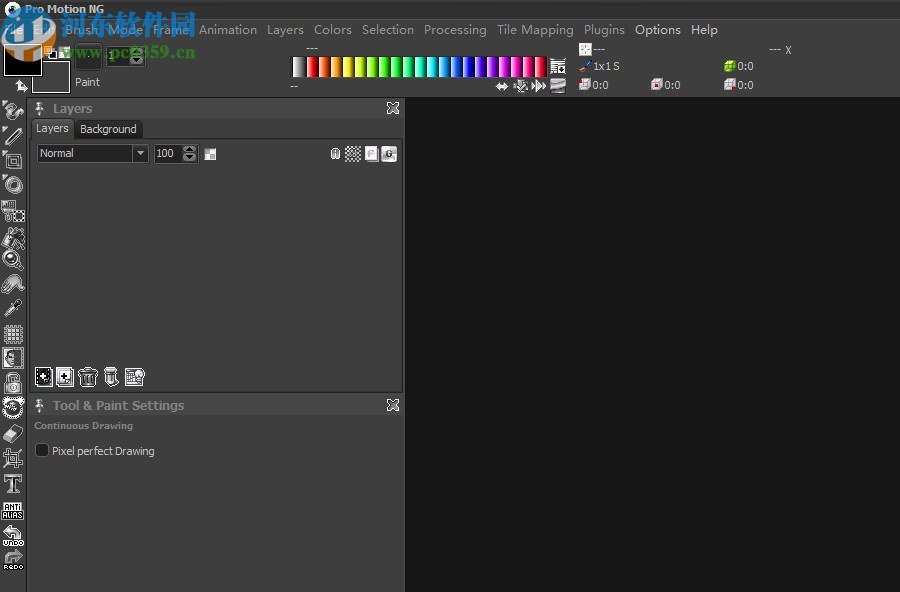Click the face mask tool icon
Image resolution: width=900 pixels, height=592 pixels.
pos(13,358)
